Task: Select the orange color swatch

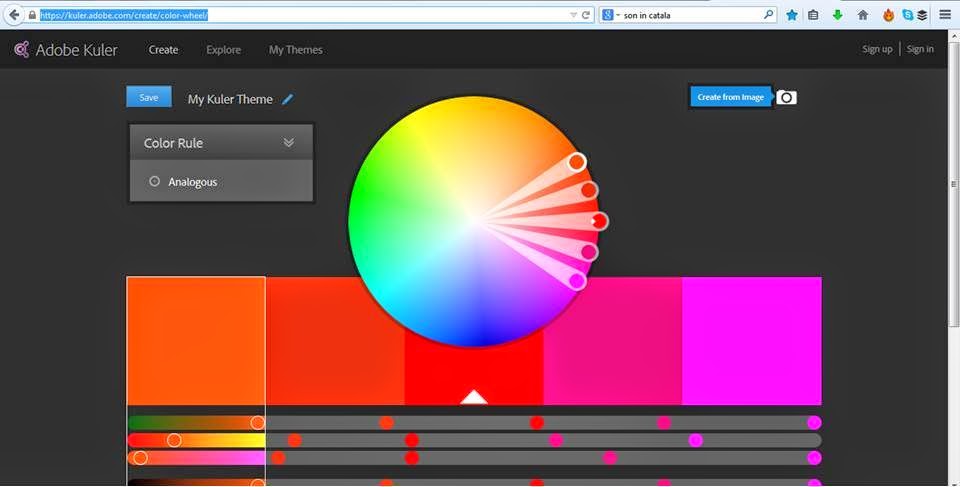Action: [196, 341]
